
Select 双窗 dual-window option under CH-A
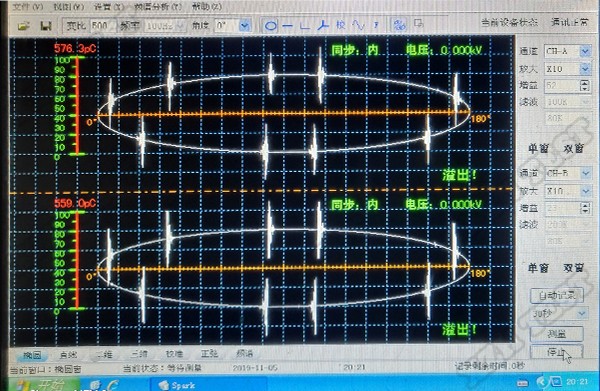click(573, 148)
